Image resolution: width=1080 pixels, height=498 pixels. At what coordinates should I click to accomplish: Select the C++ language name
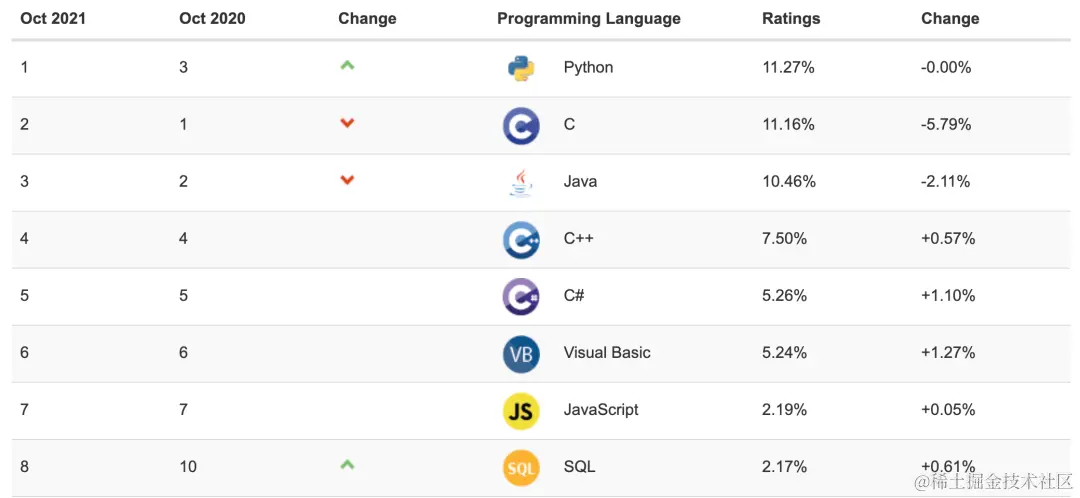point(579,239)
